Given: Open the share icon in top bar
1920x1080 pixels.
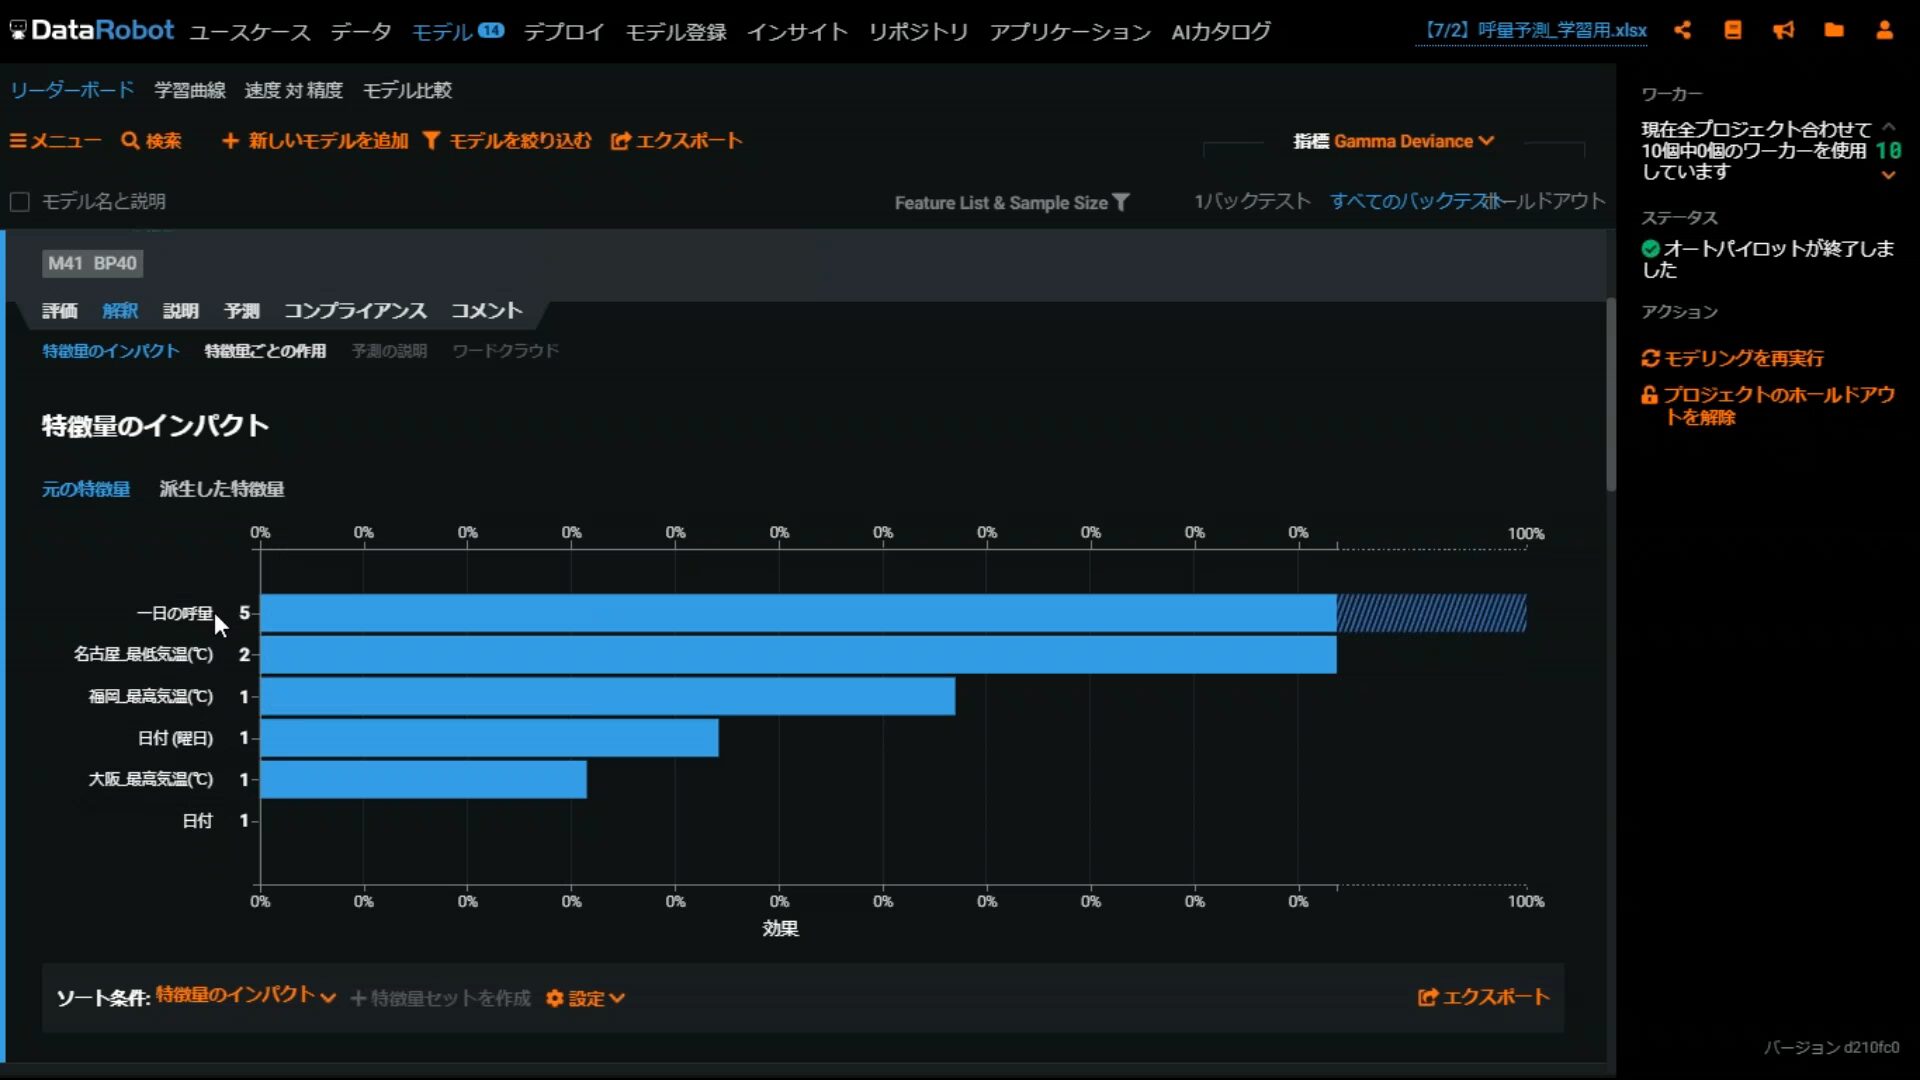Looking at the screenshot, I should (x=1683, y=30).
